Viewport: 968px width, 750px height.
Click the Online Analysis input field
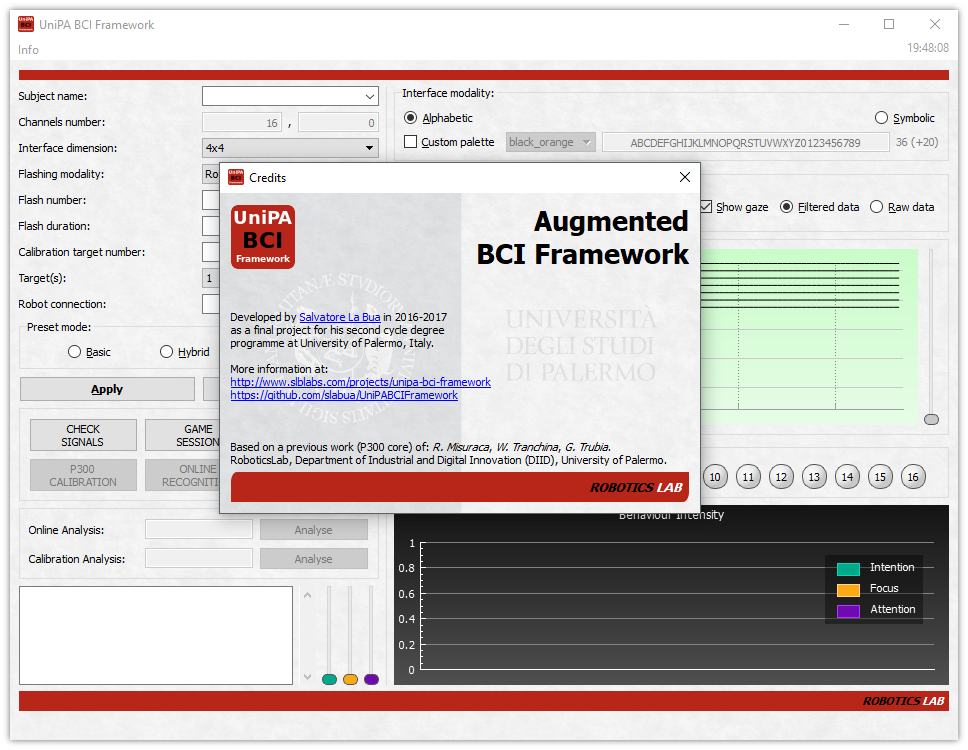coord(199,530)
